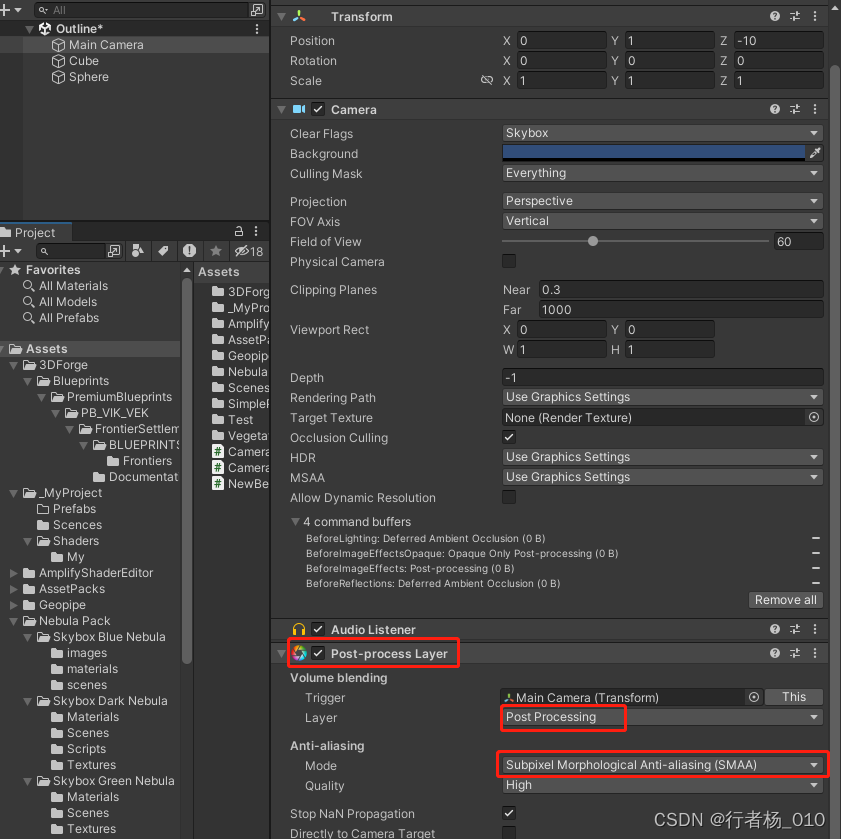Click Search by Label tag icon
Viewport: 841px width, 839px height.
(x=163, y=251)
